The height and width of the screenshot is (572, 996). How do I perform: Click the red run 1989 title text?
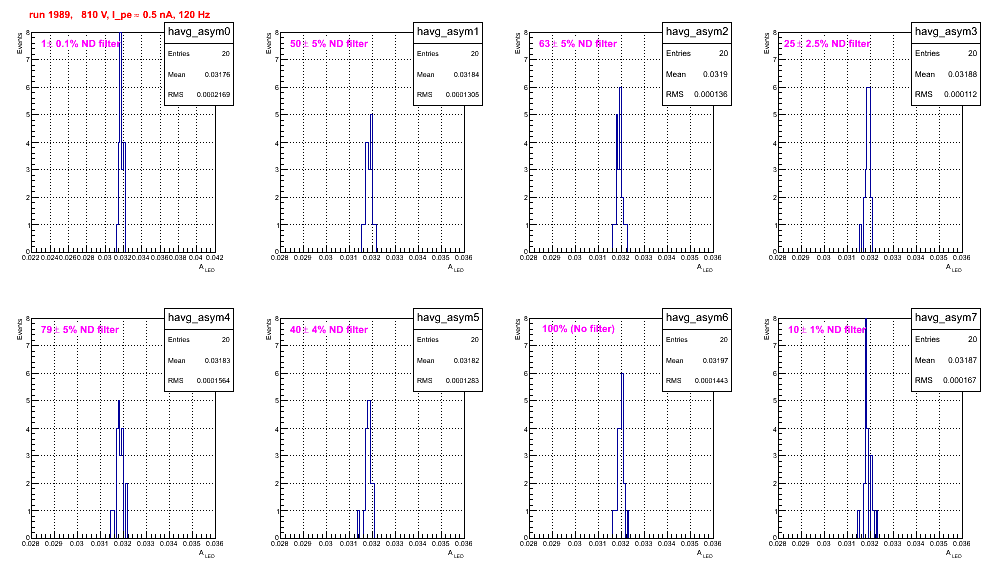pos(119,15)
